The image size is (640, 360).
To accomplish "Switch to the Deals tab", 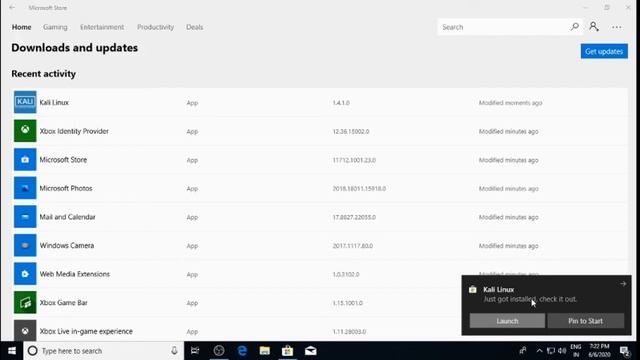I will [194, 27].
